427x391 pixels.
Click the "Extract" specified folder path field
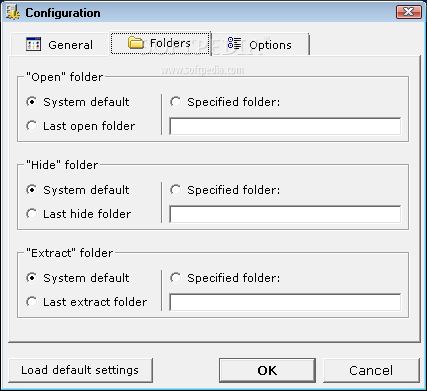coord(285,302)
